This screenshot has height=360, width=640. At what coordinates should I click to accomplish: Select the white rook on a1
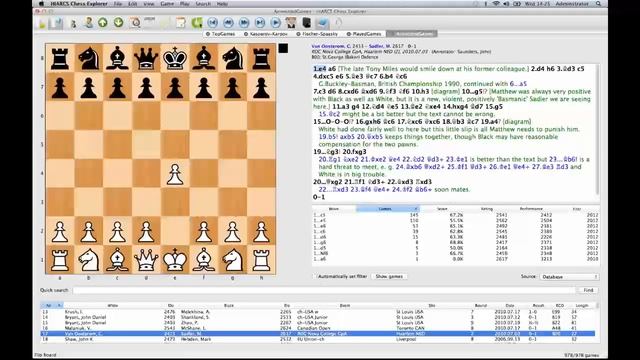coord(60,260)
